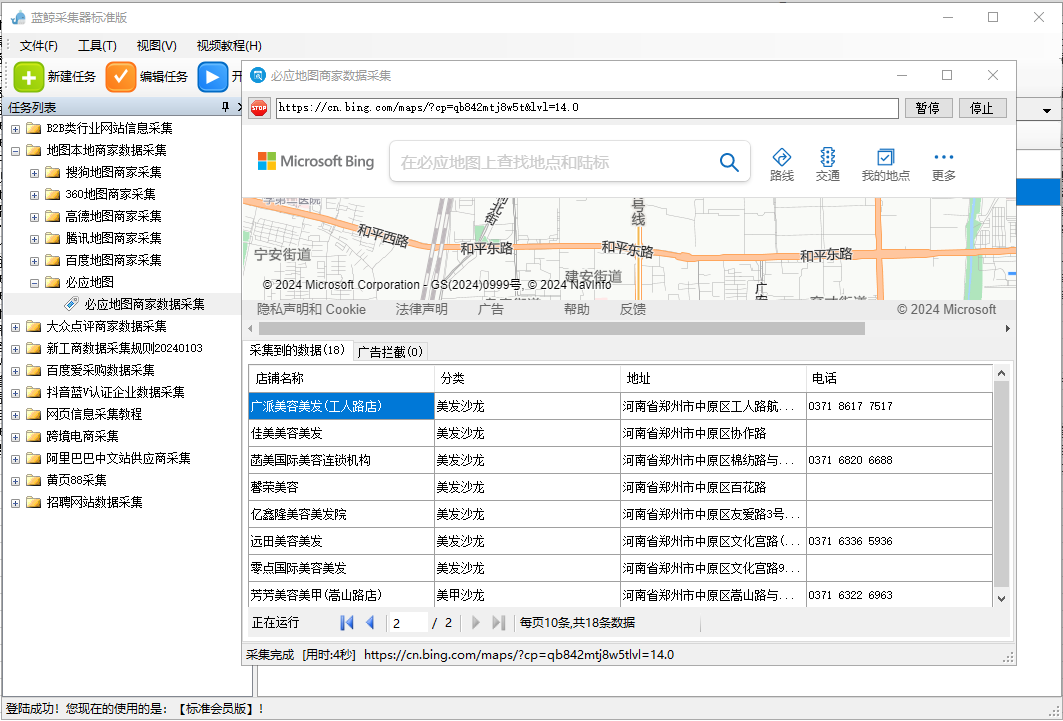Click the 停止 button

coord(982,108)
